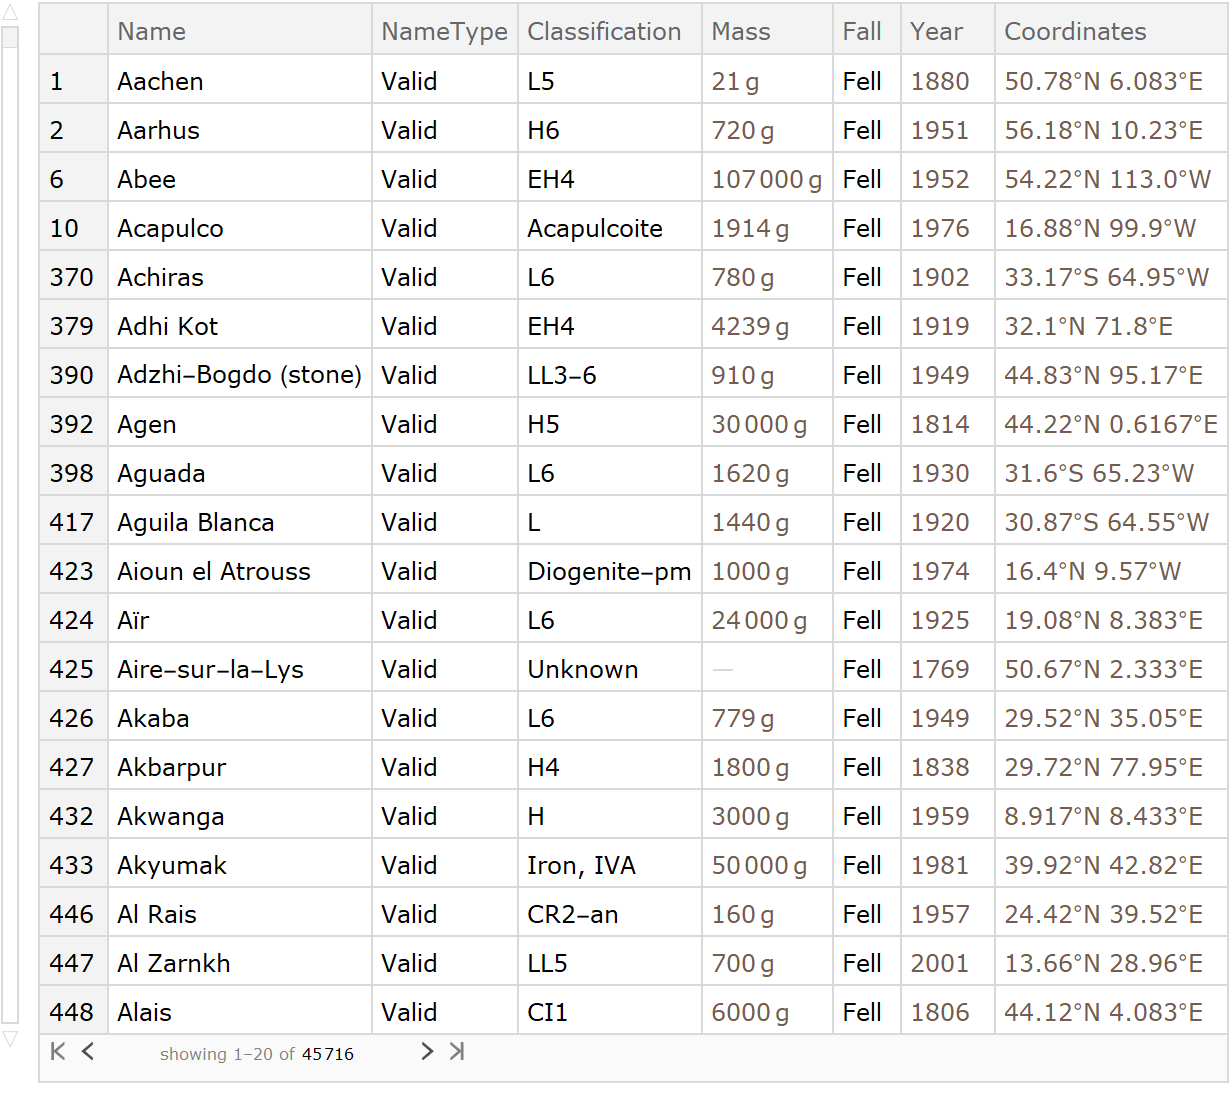Advance to the next page of rows
This screenshot has width=1230, height=1112.
[x=427, y=1051]
